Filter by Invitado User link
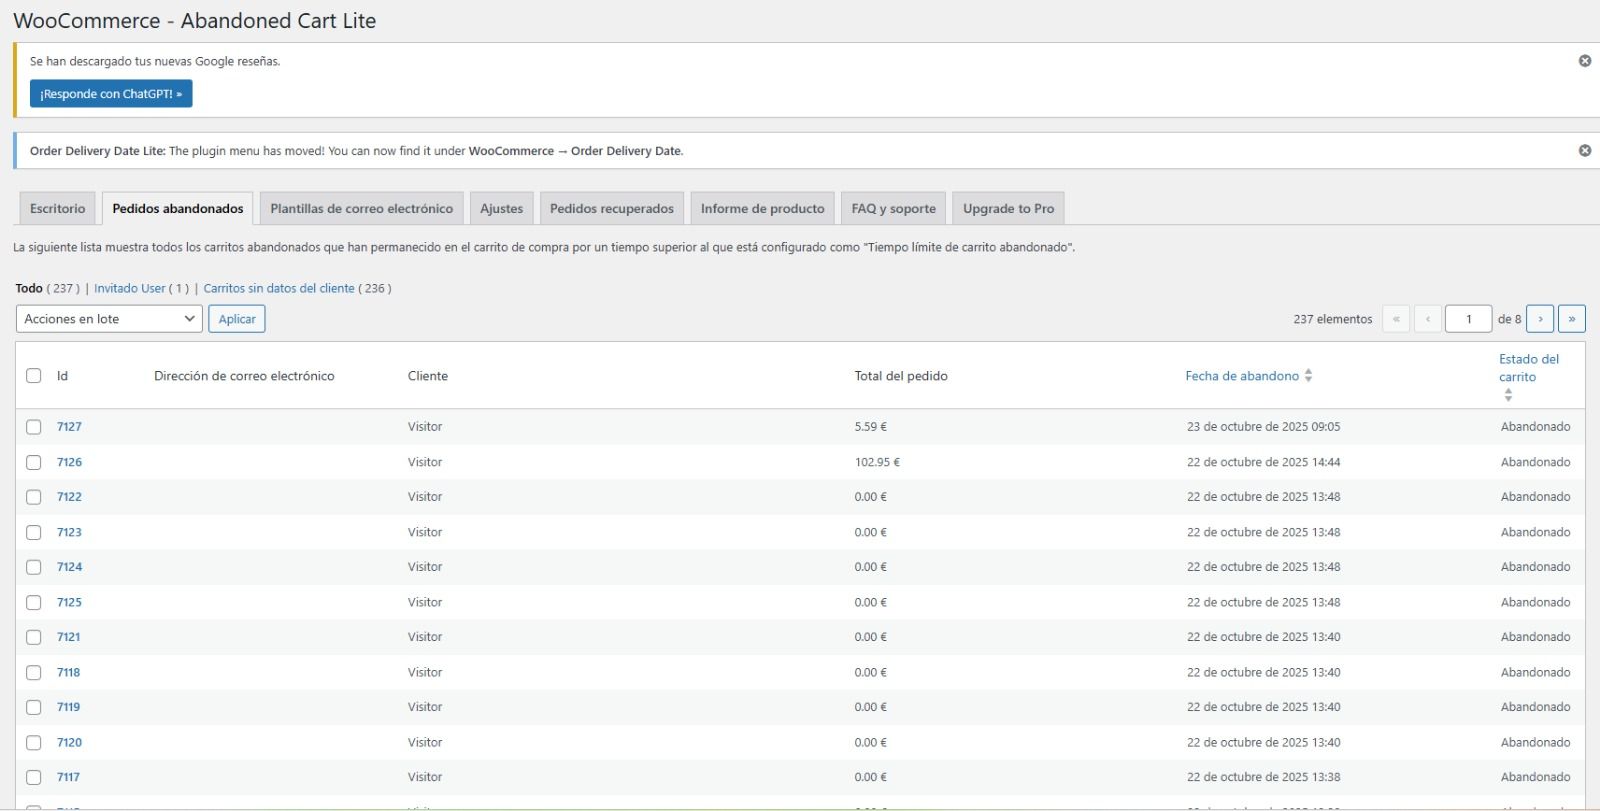1600x811 pixels. click(130, 288)
